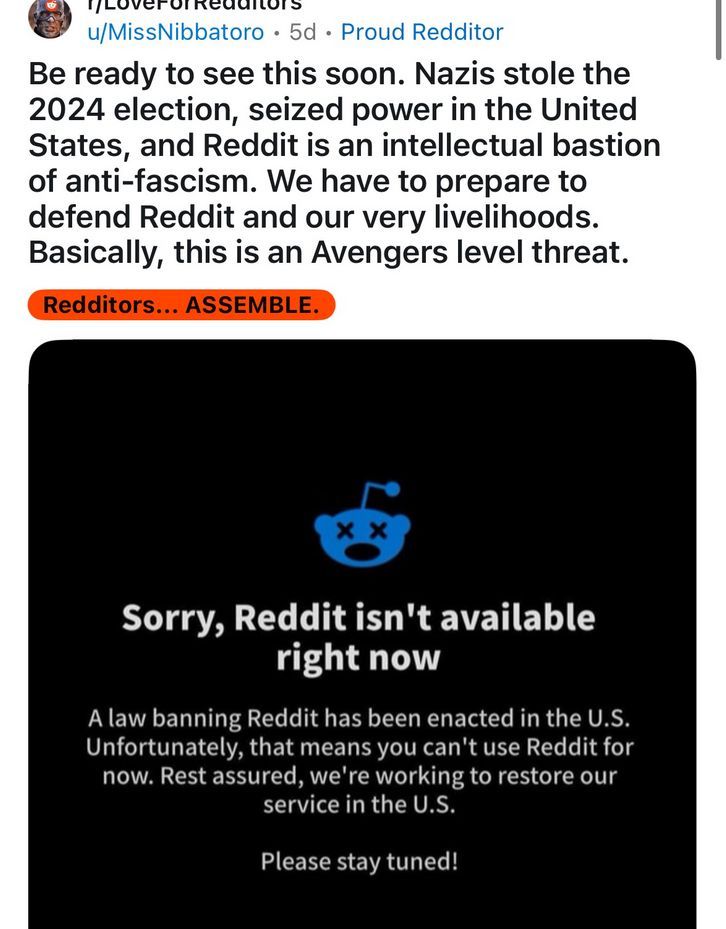This screenshot has height=929, width=726.
Task: Click the Proud Redditor user flair
Action: pos(422,32)
